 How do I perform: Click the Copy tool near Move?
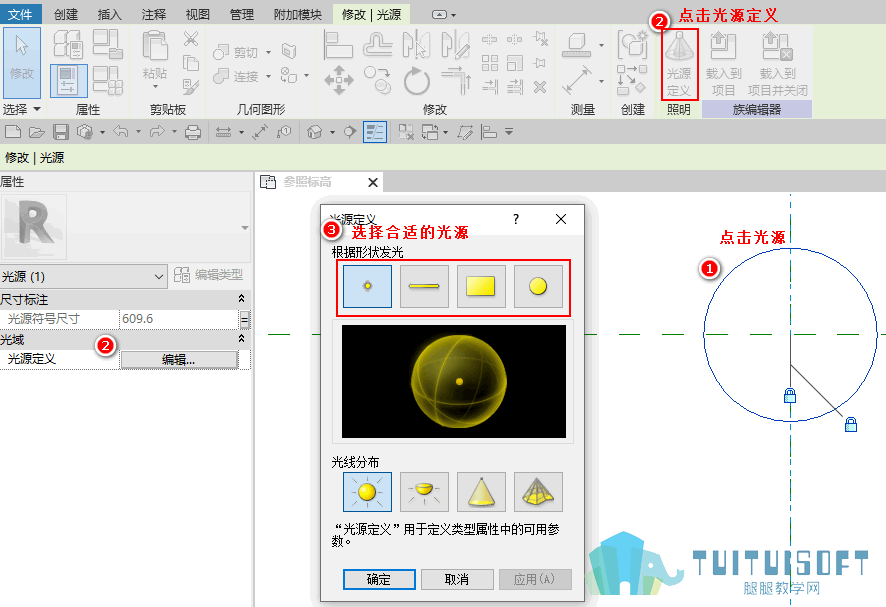click(x=377, y=80)
